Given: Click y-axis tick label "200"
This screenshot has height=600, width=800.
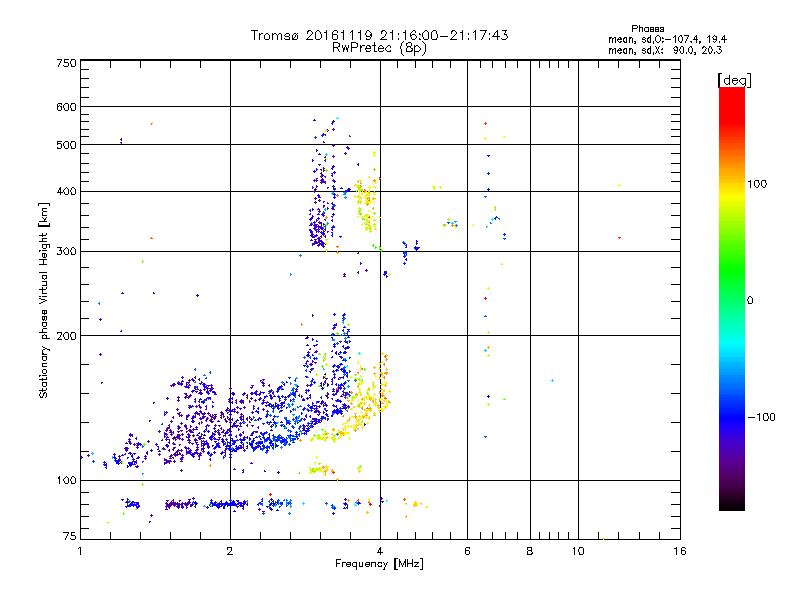Looking at the screenshot, I should click(x=66, y=336).
